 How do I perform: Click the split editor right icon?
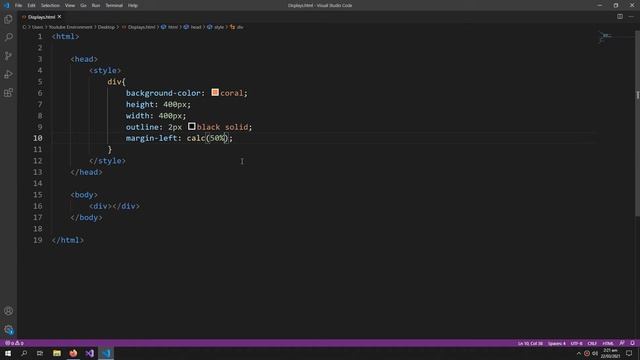coord(620,17)
